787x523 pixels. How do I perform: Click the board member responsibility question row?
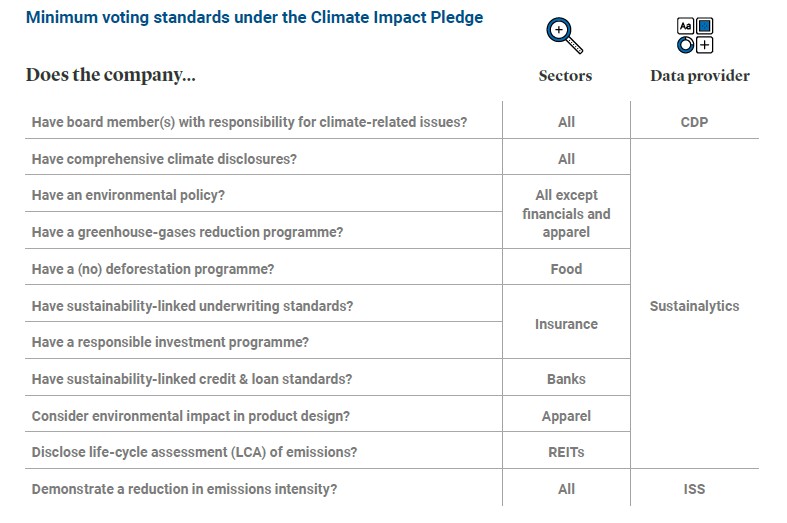[x=250, y=122]
